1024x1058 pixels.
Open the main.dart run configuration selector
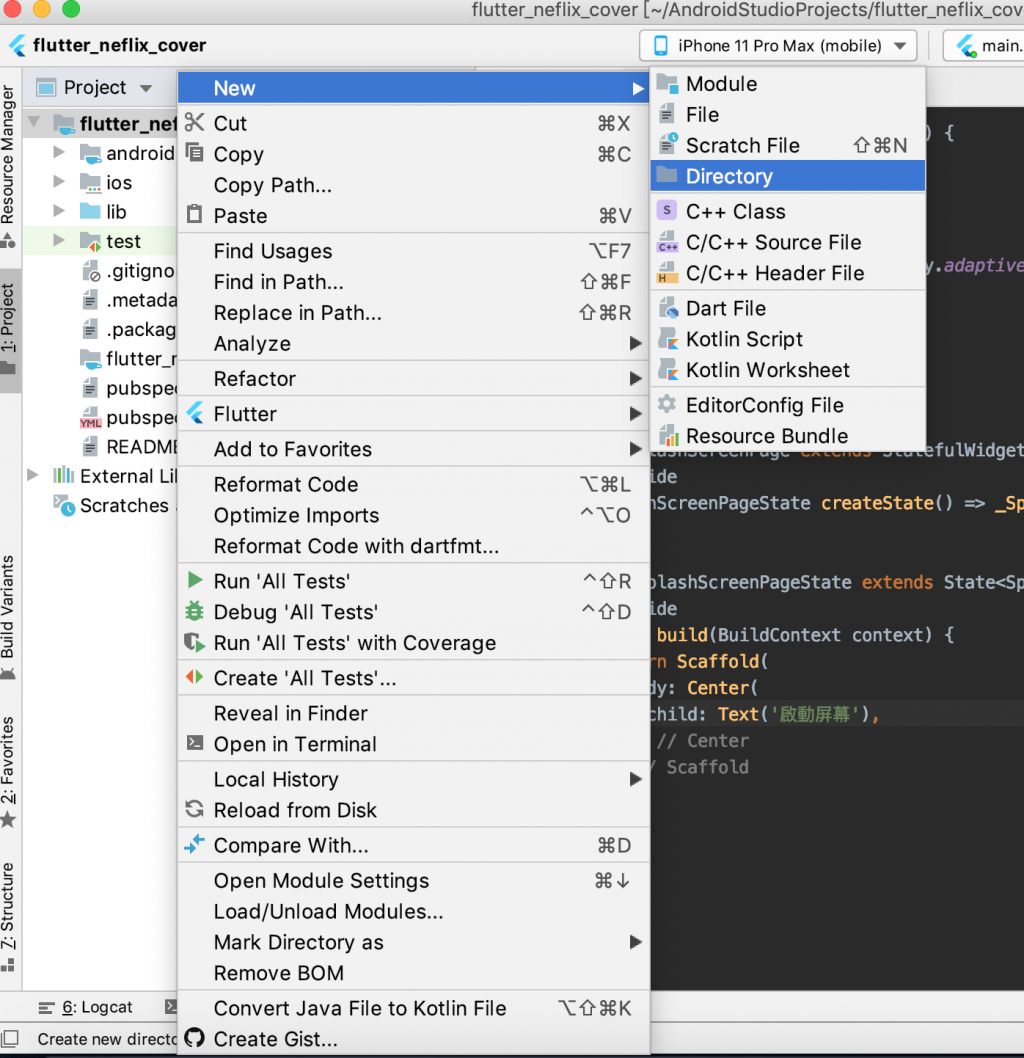[x=985, y=46]
